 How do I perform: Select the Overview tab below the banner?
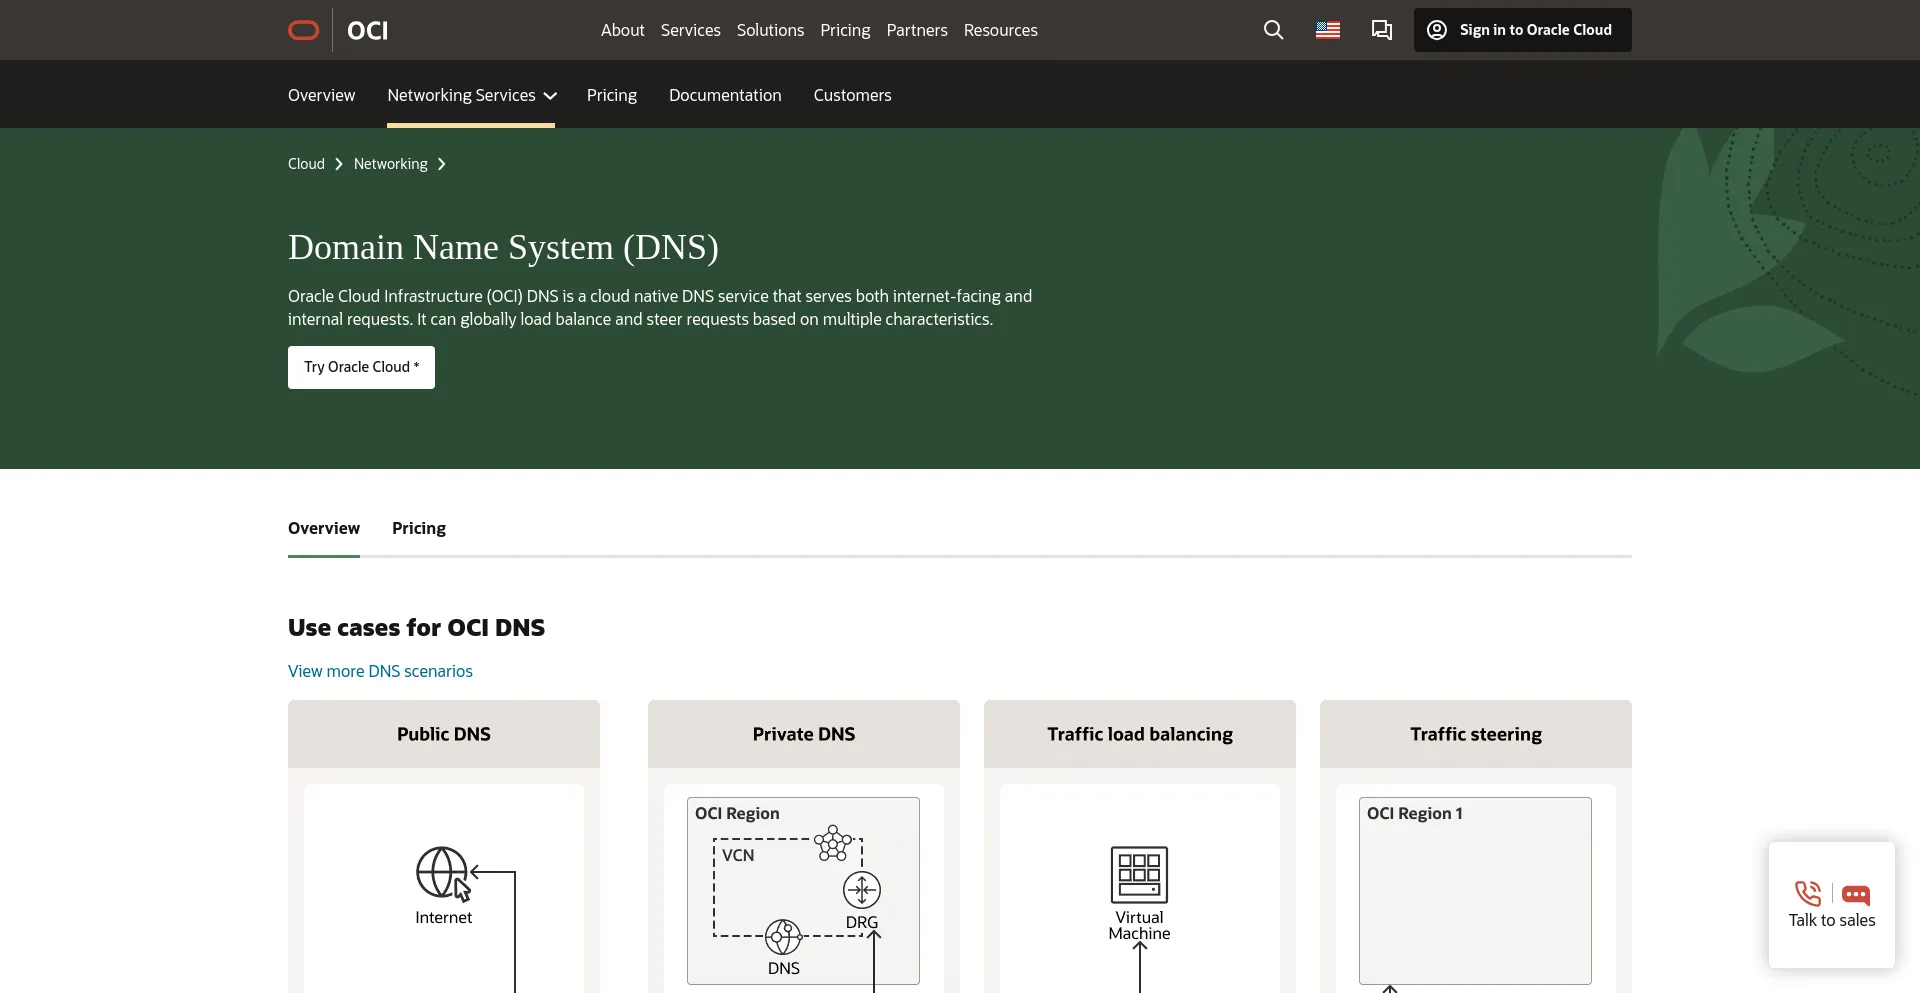point(323,528)
